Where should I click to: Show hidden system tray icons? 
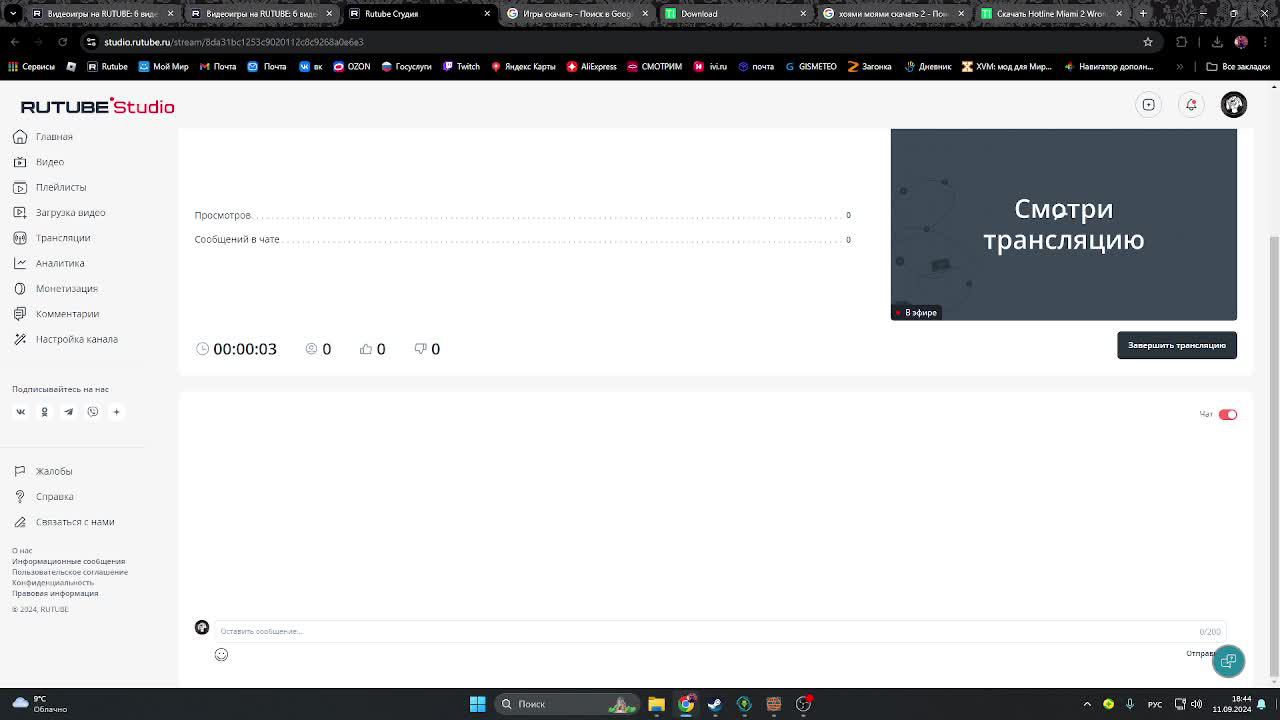coord(1087,704)
